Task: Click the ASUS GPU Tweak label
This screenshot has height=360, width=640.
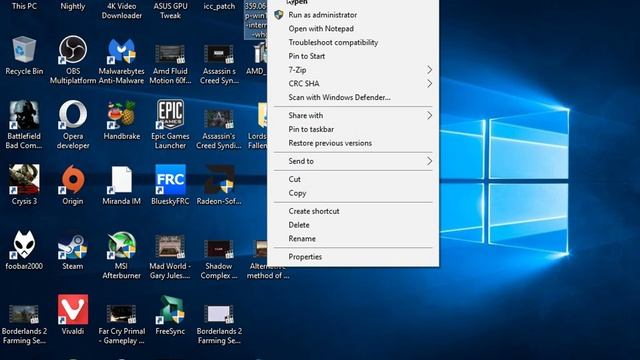Action: click(170, 11)
